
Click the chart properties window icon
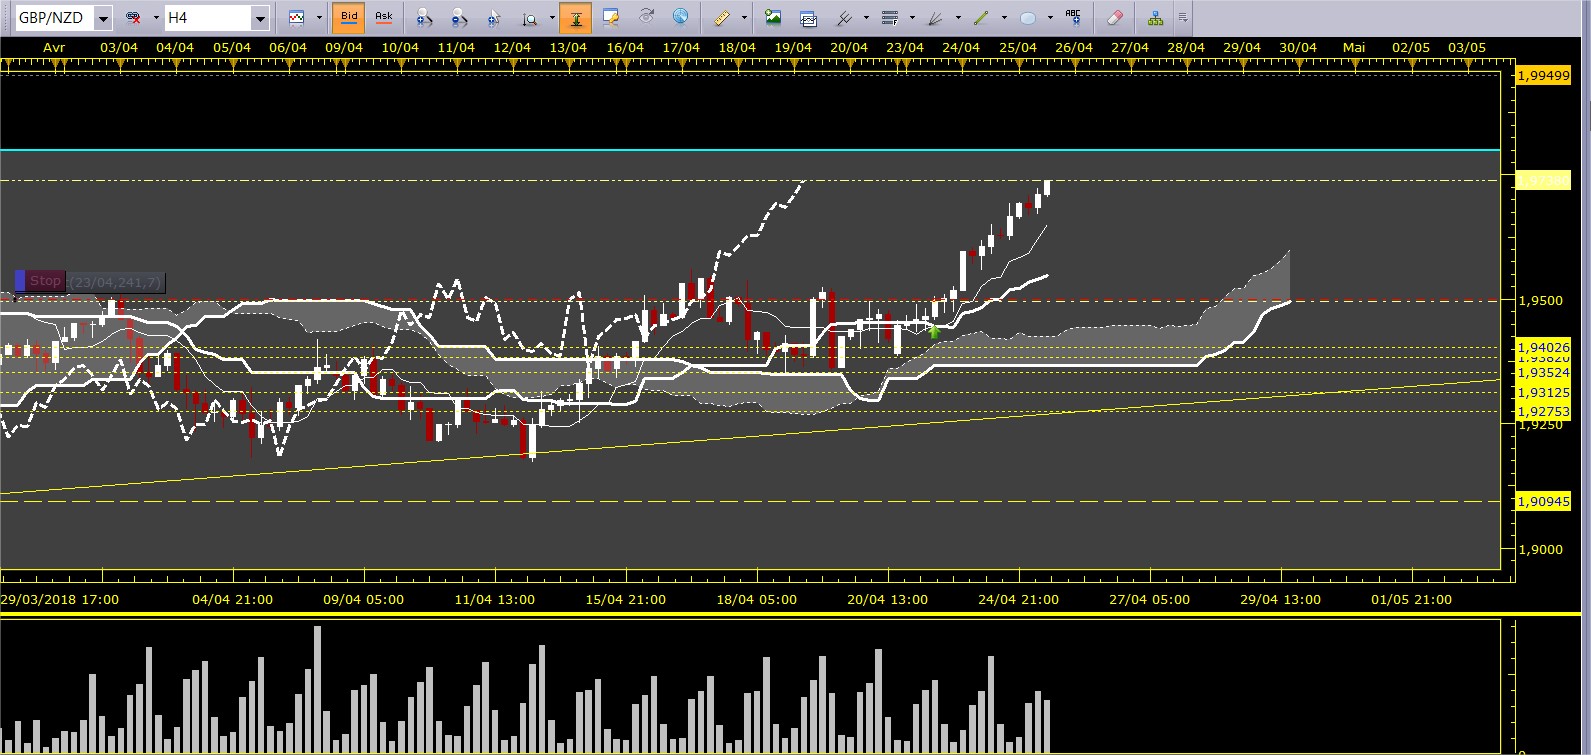[x=611, y=17]
